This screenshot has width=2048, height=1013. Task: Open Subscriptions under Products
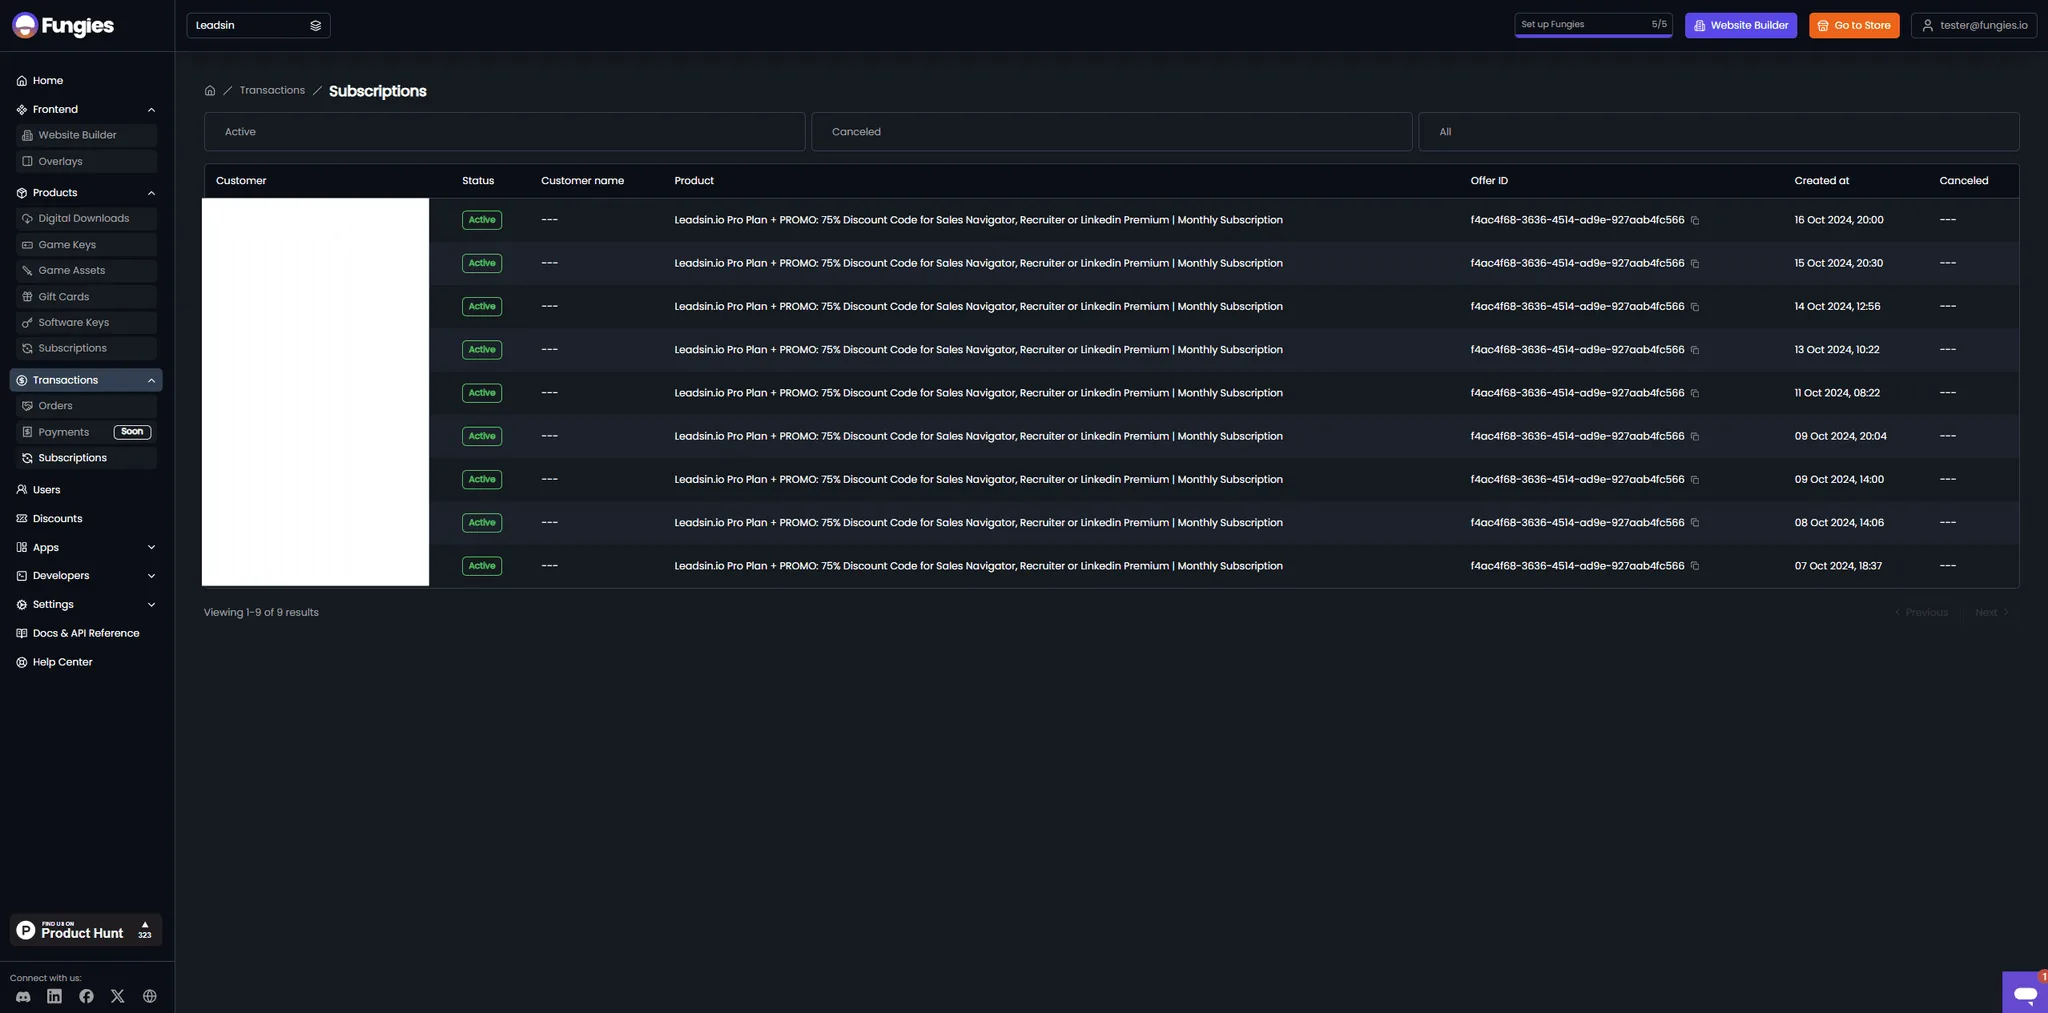click(x=87, y=349)
